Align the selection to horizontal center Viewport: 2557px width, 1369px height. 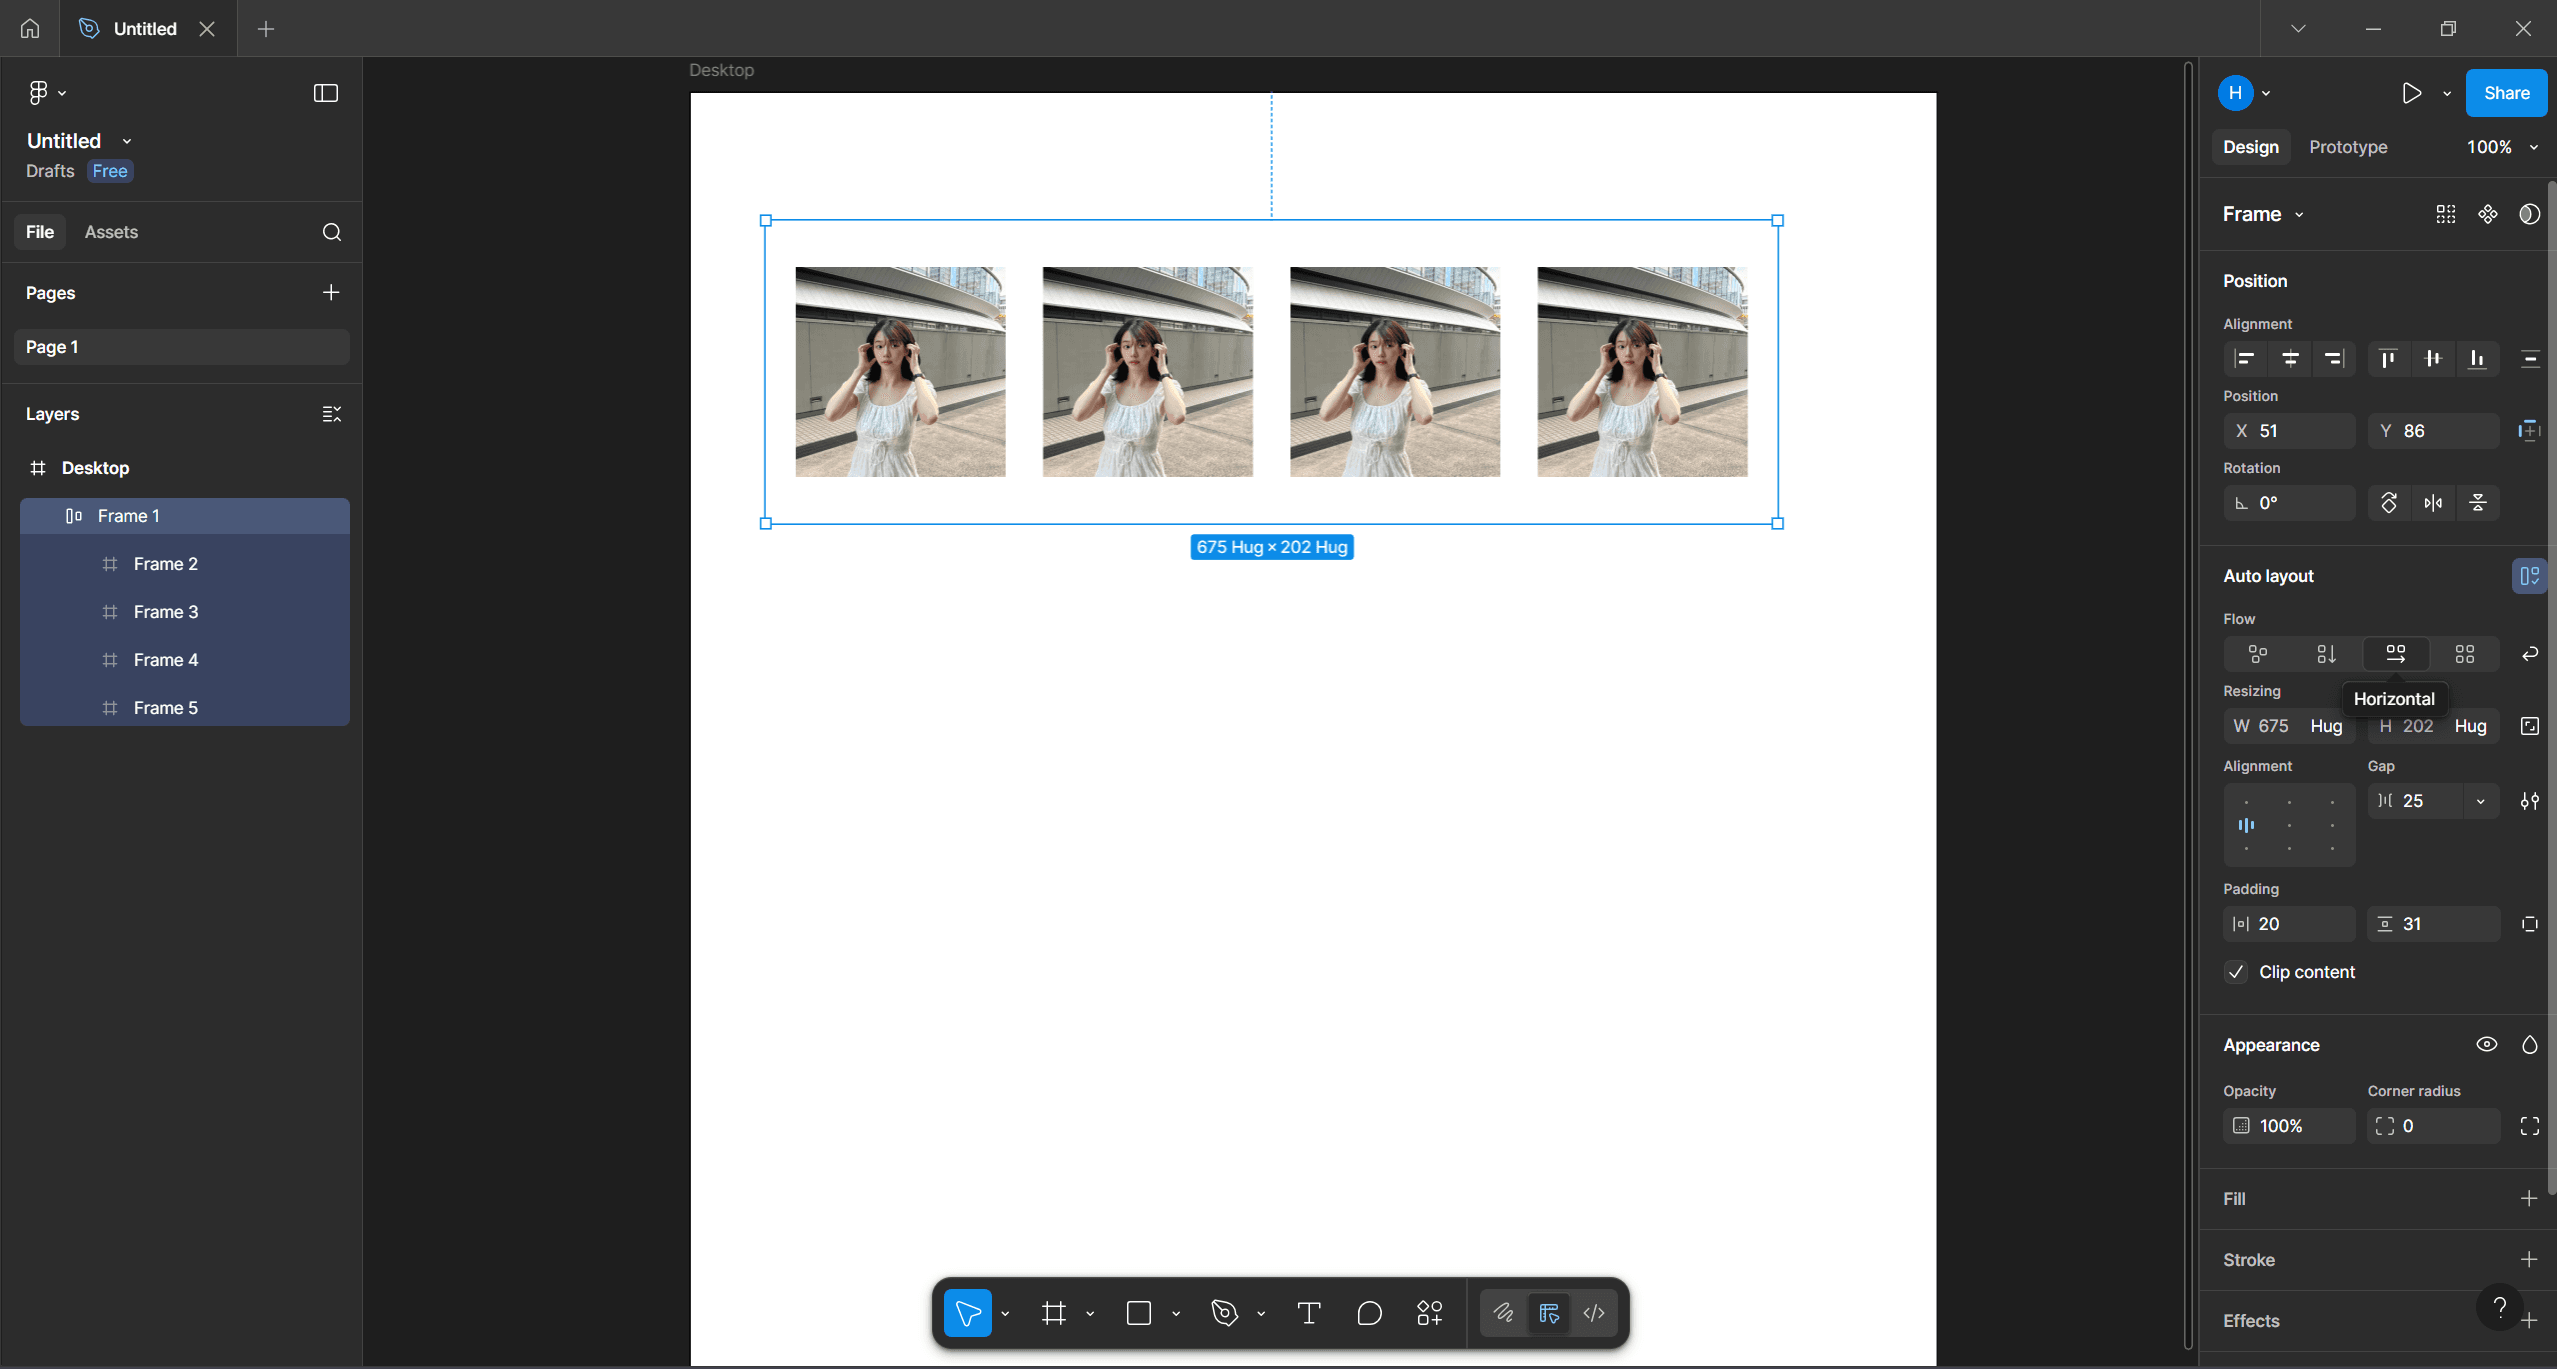[x=2289, y=358]
